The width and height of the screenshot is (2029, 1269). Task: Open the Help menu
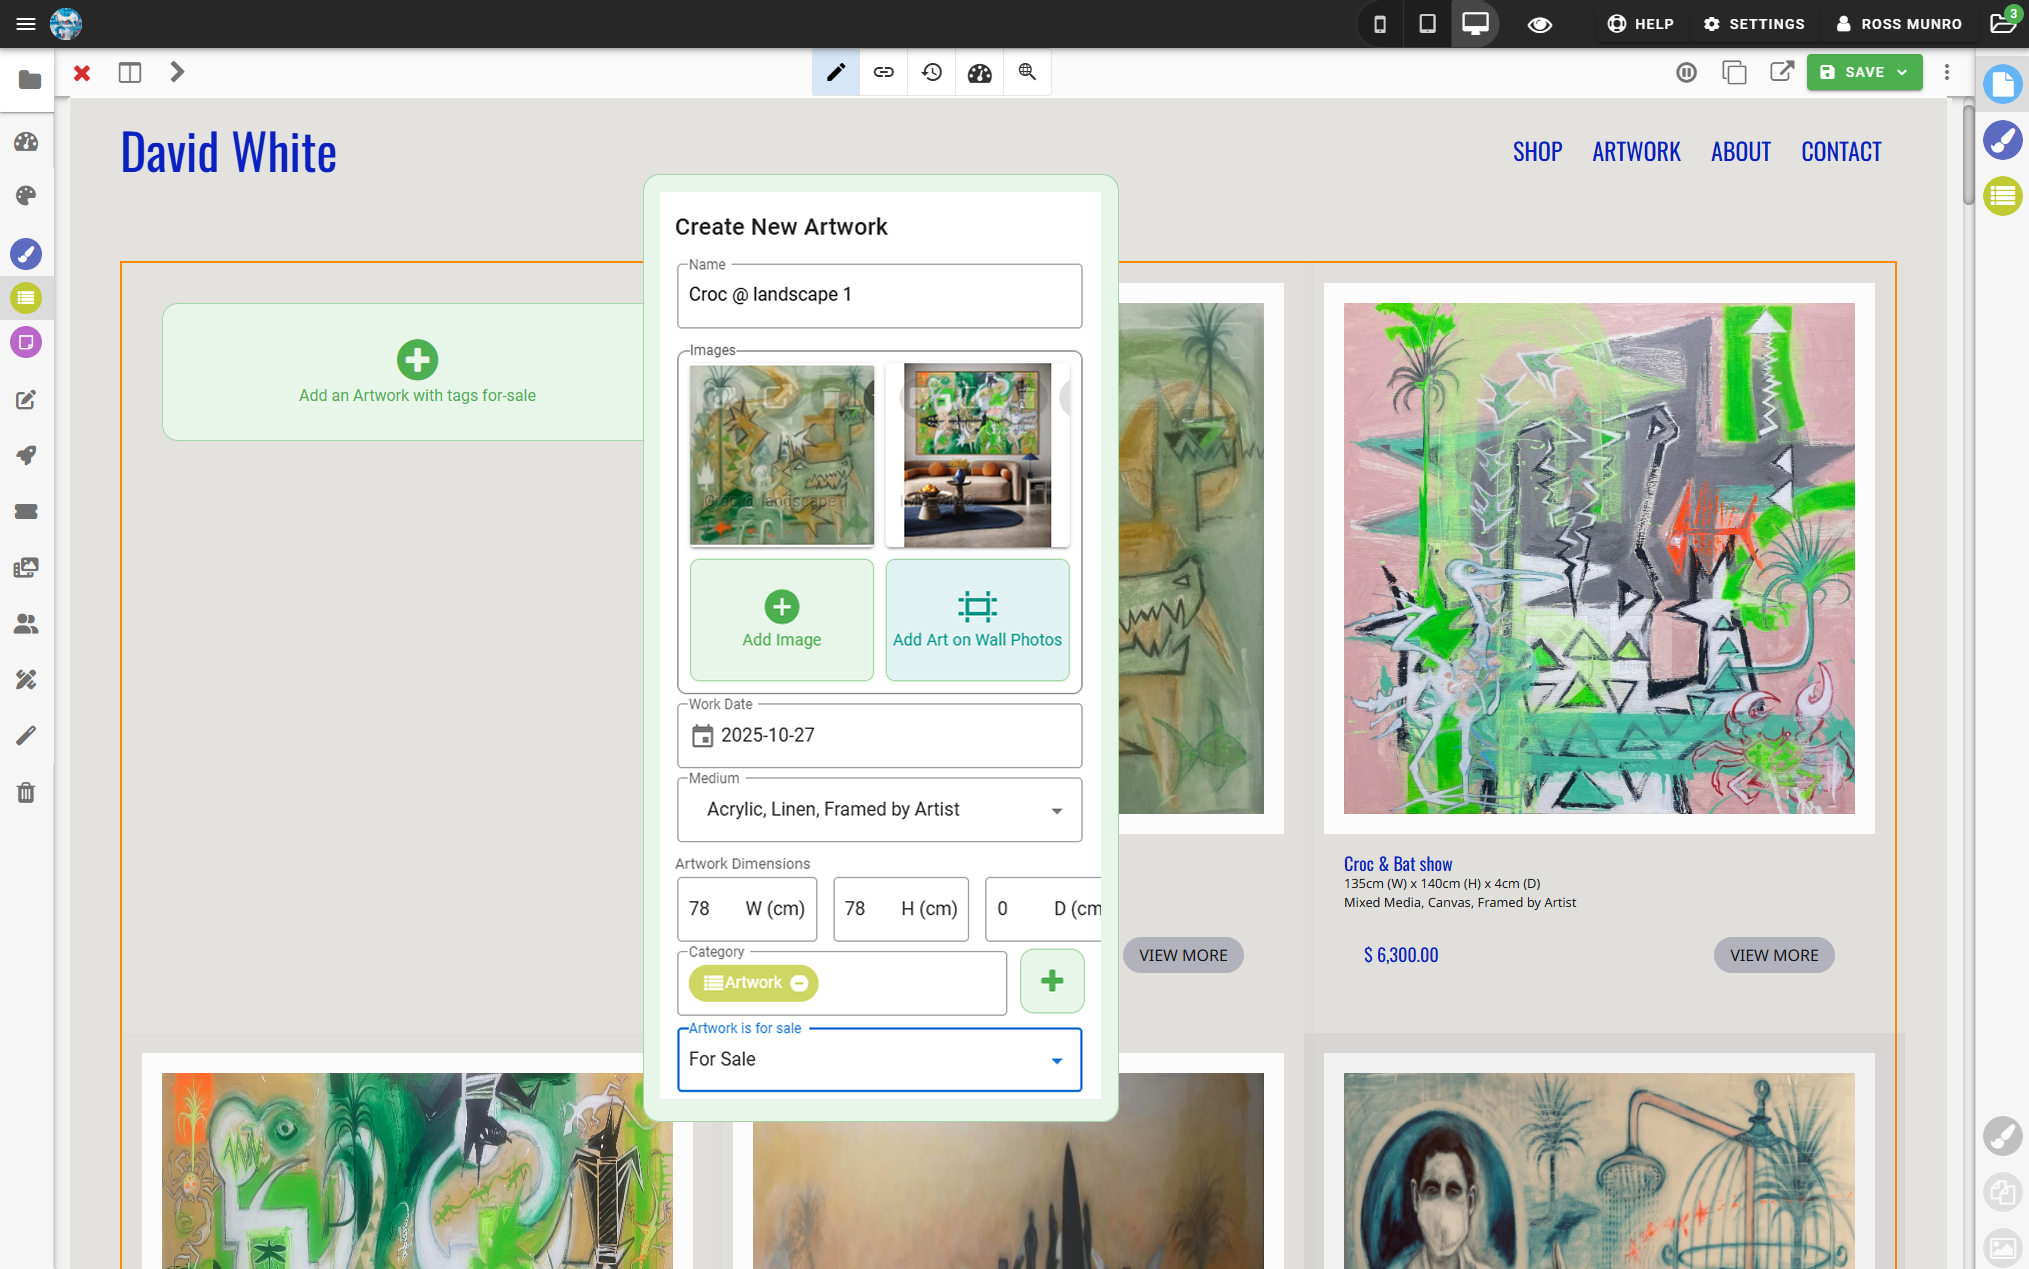(x=1641, y=24)
